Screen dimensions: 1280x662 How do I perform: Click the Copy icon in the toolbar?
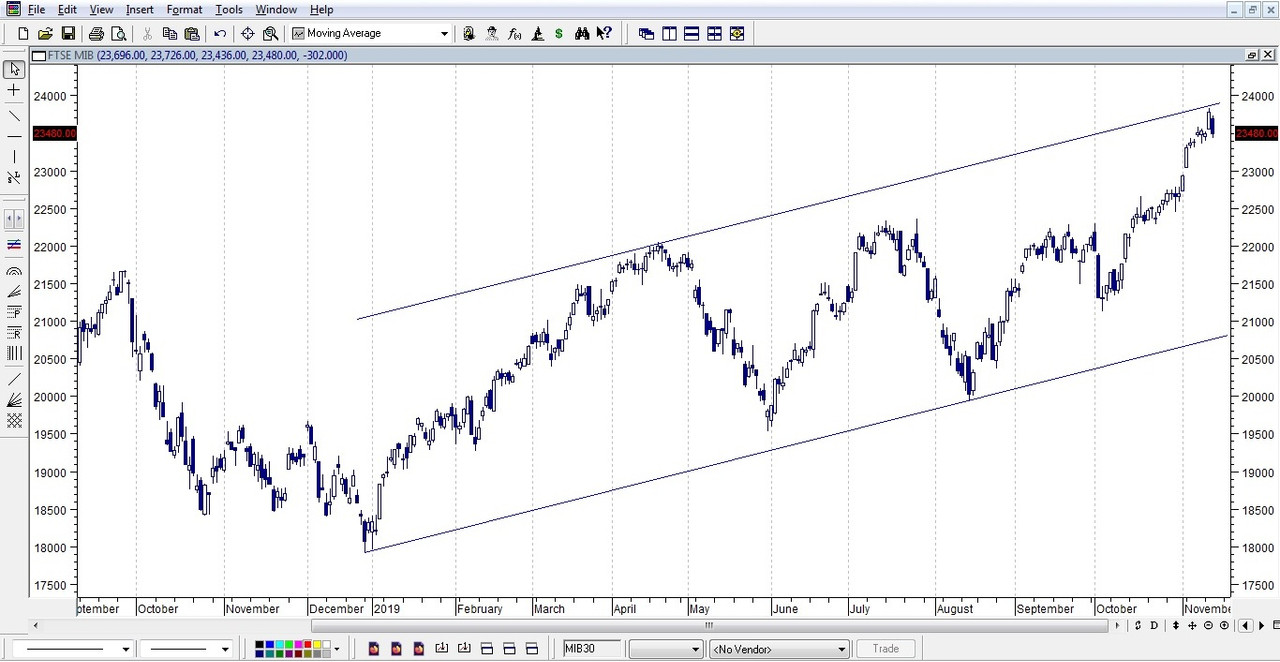[170, 33]
